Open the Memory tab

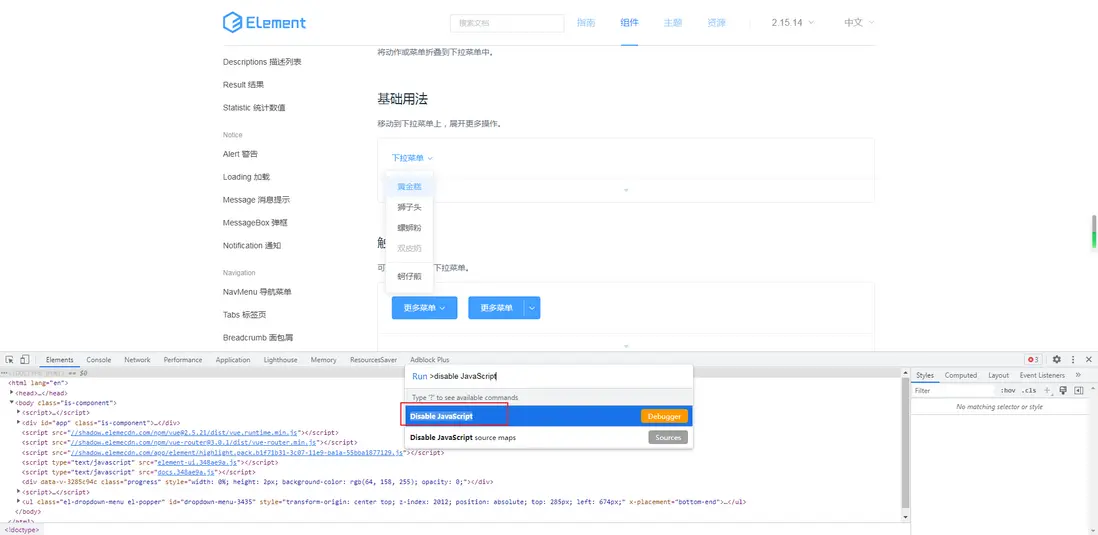324,360
